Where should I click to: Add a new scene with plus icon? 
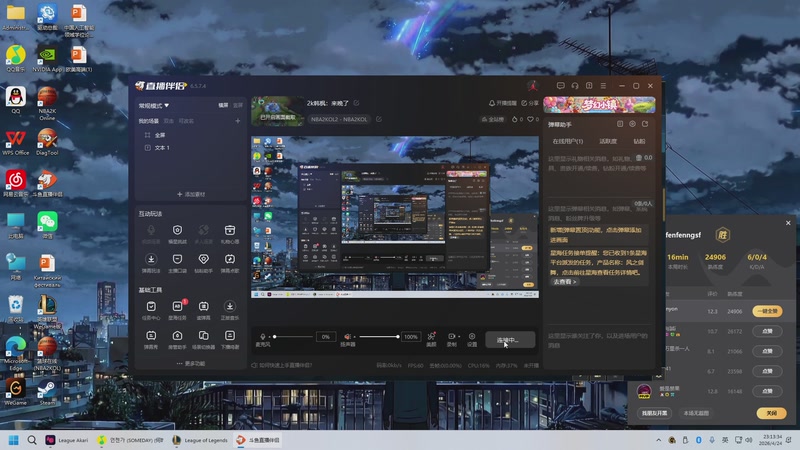(238, 121)
